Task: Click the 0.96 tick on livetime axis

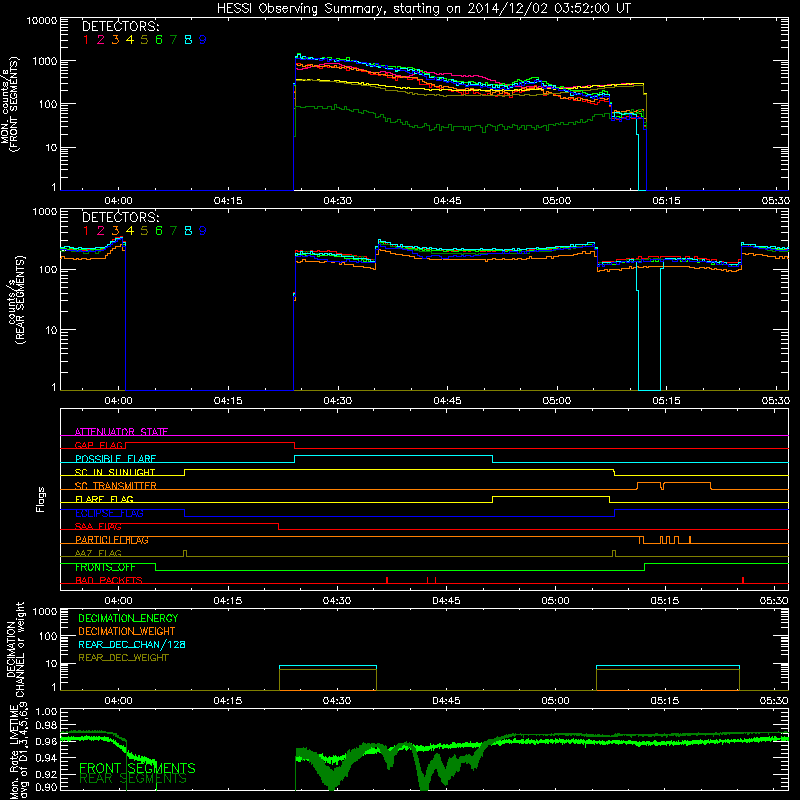Action: coord(47,741)
